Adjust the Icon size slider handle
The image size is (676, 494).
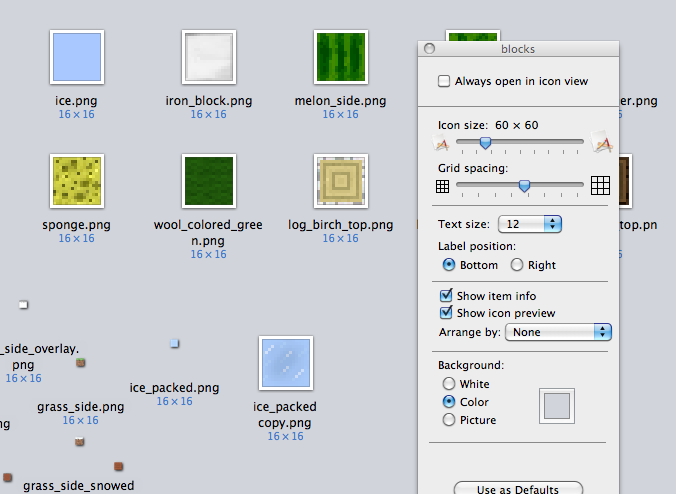485,143
